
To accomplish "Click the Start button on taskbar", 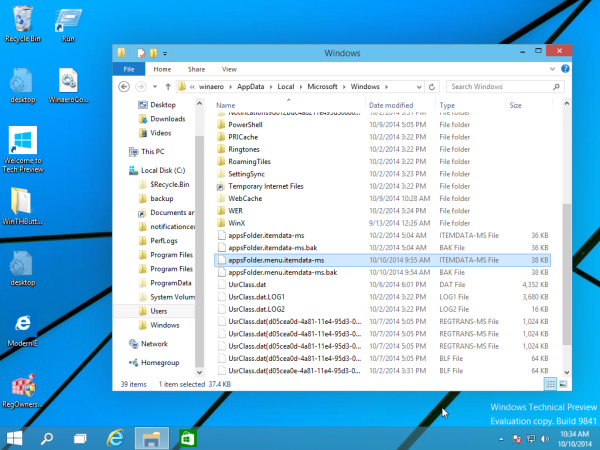I will coord(15,439).
